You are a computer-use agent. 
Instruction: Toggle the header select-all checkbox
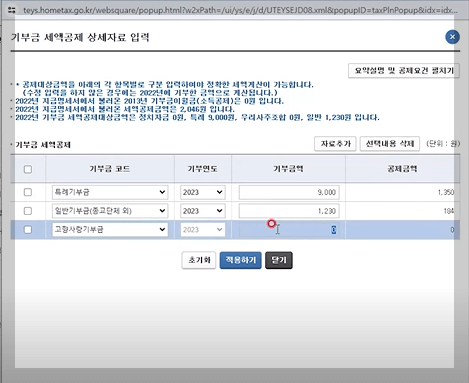click(28, 169)
